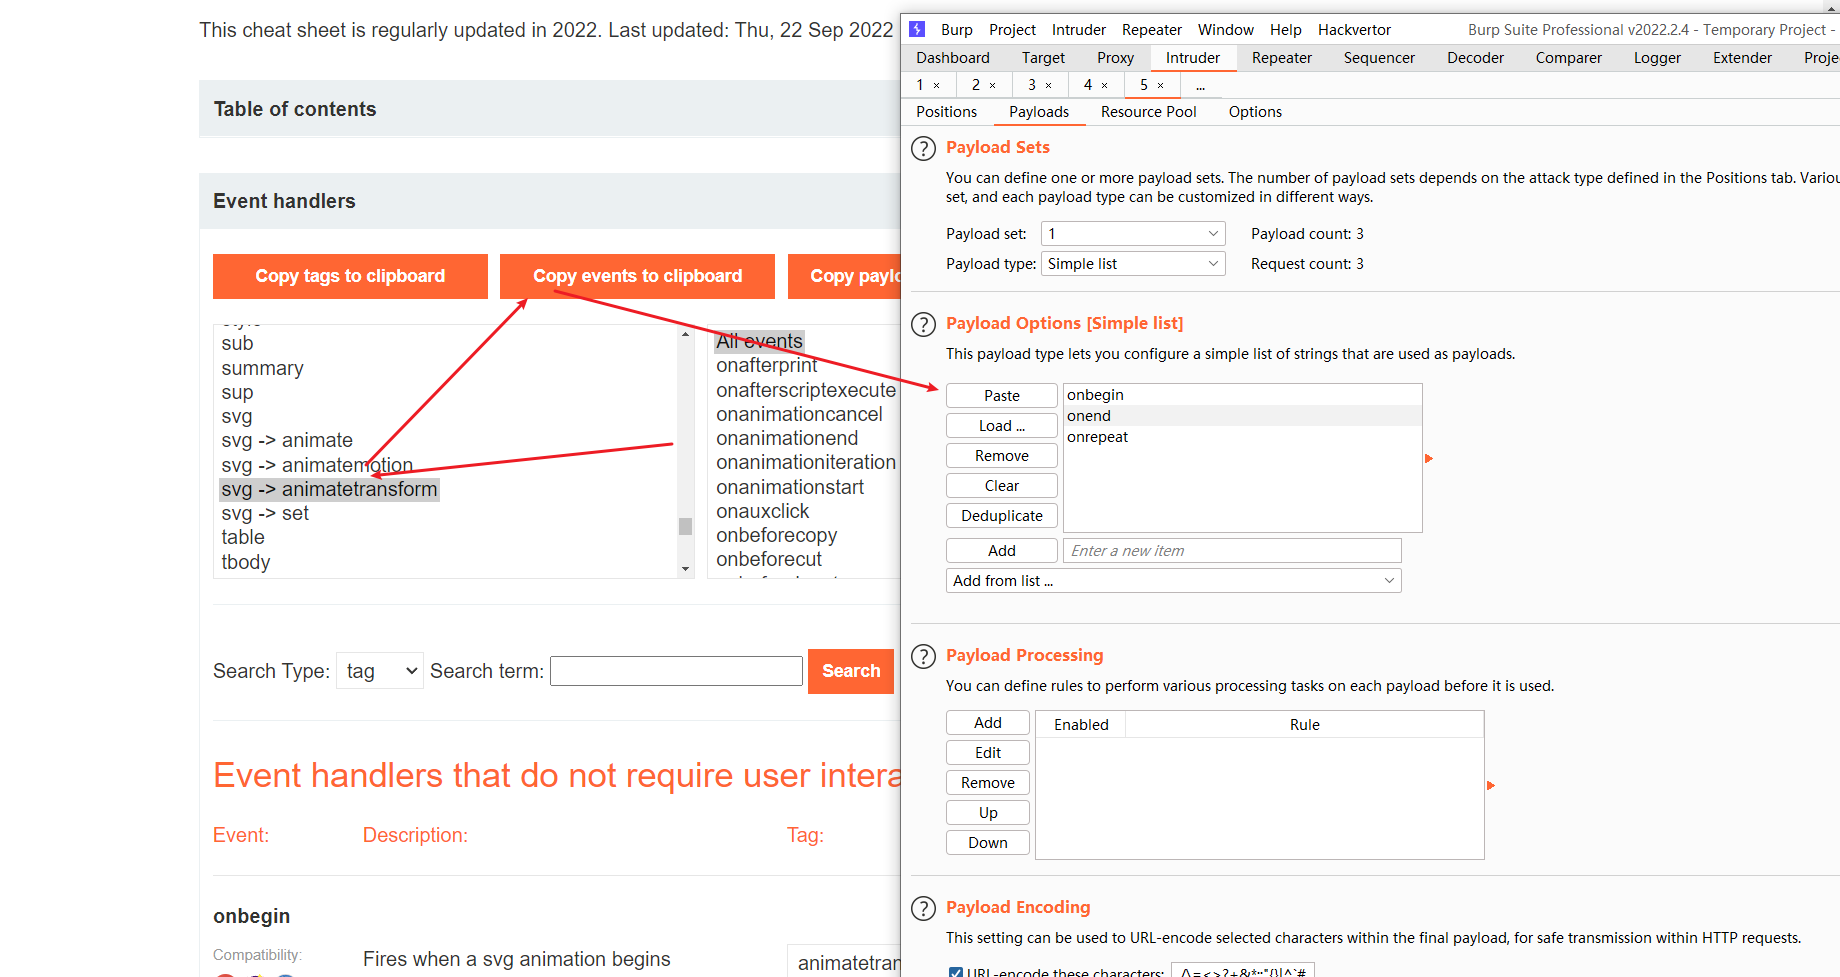Click Add button next to new item field
1840x977 pixels.
pyautogui.click(x=1001, y=551)
